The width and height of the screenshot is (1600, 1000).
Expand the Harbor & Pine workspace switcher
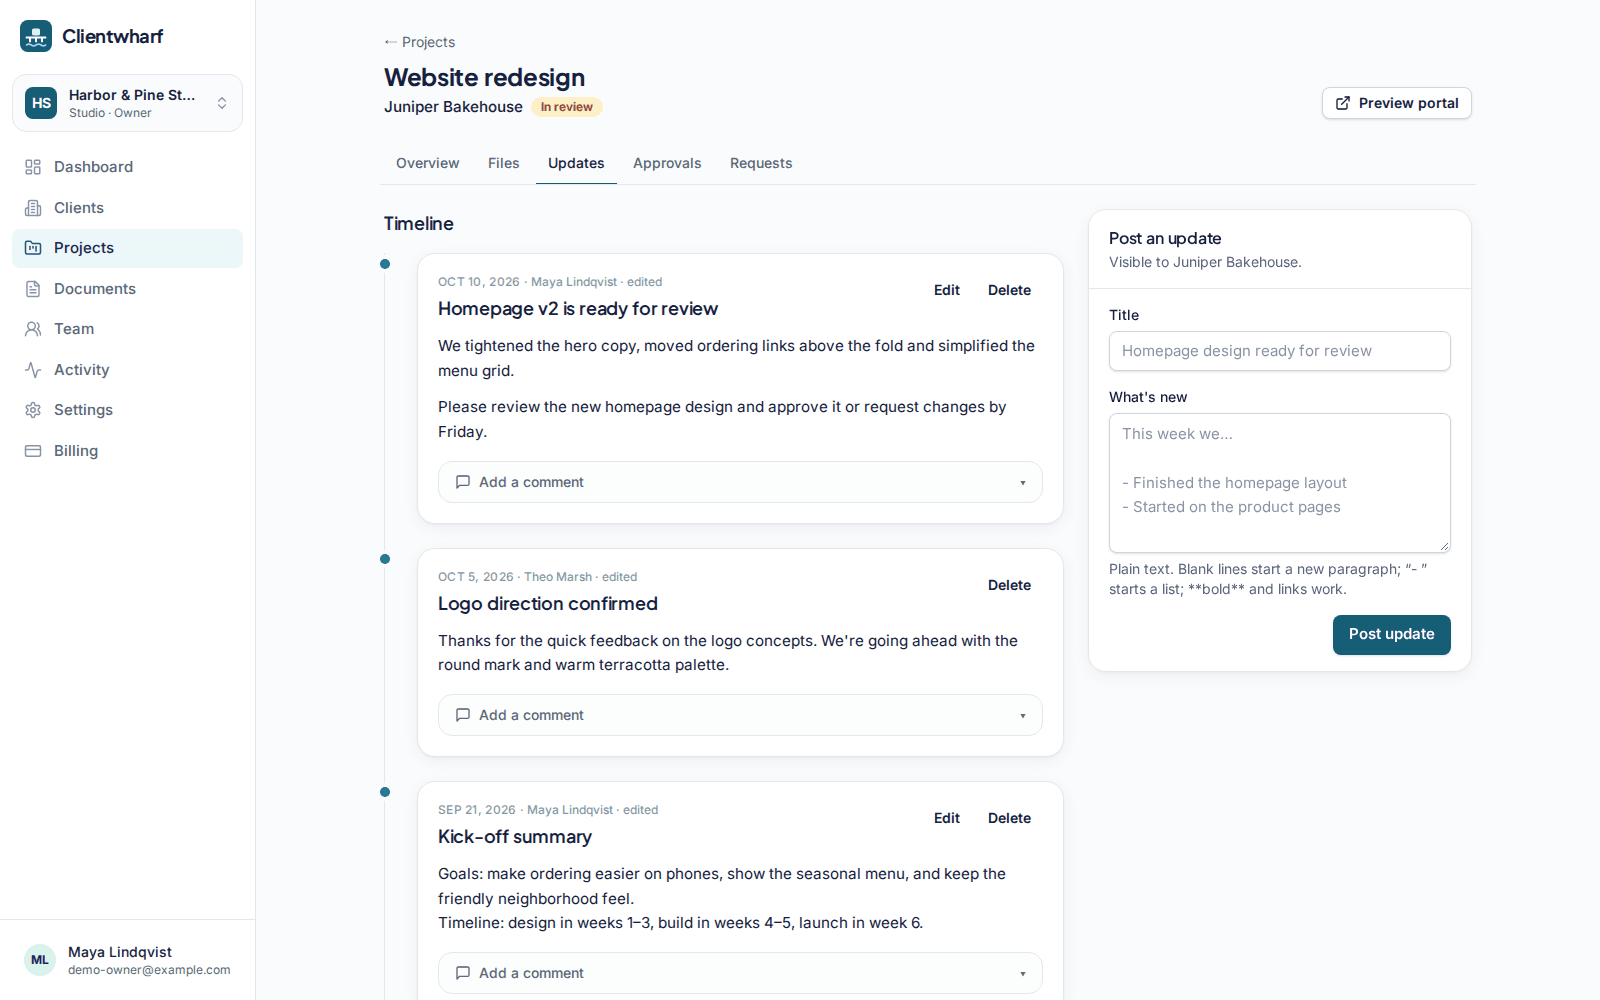tap(127, 103)
